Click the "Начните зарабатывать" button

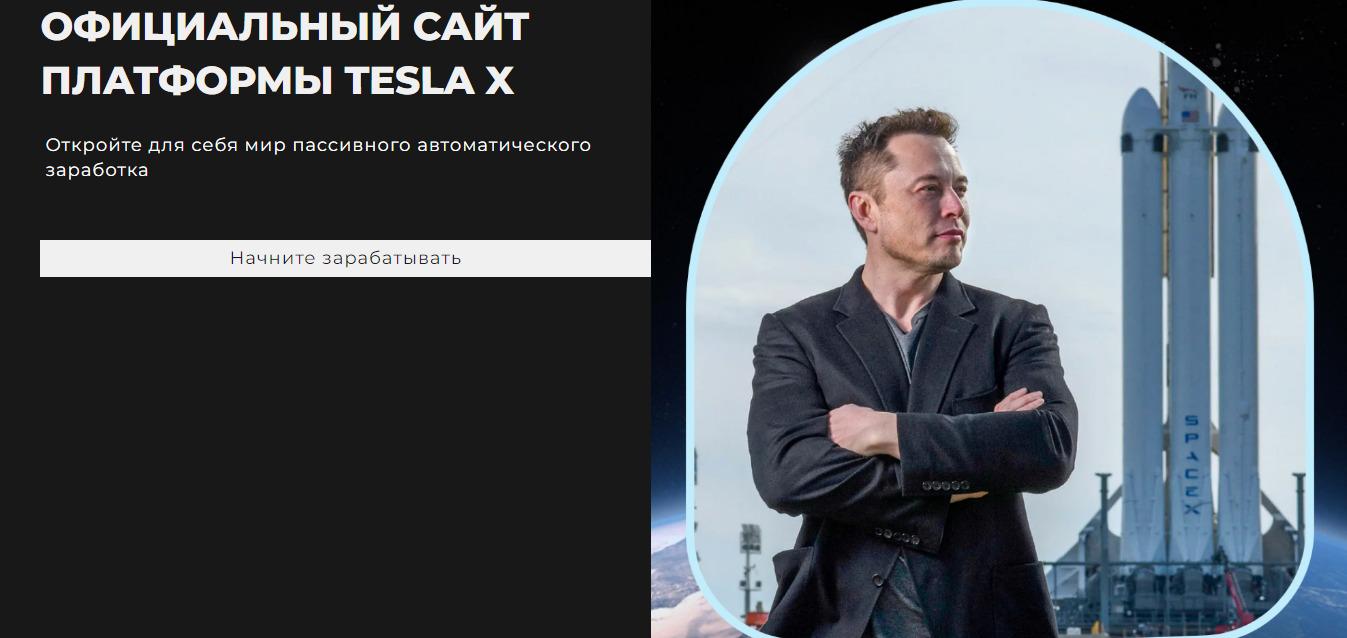(345, 258)
